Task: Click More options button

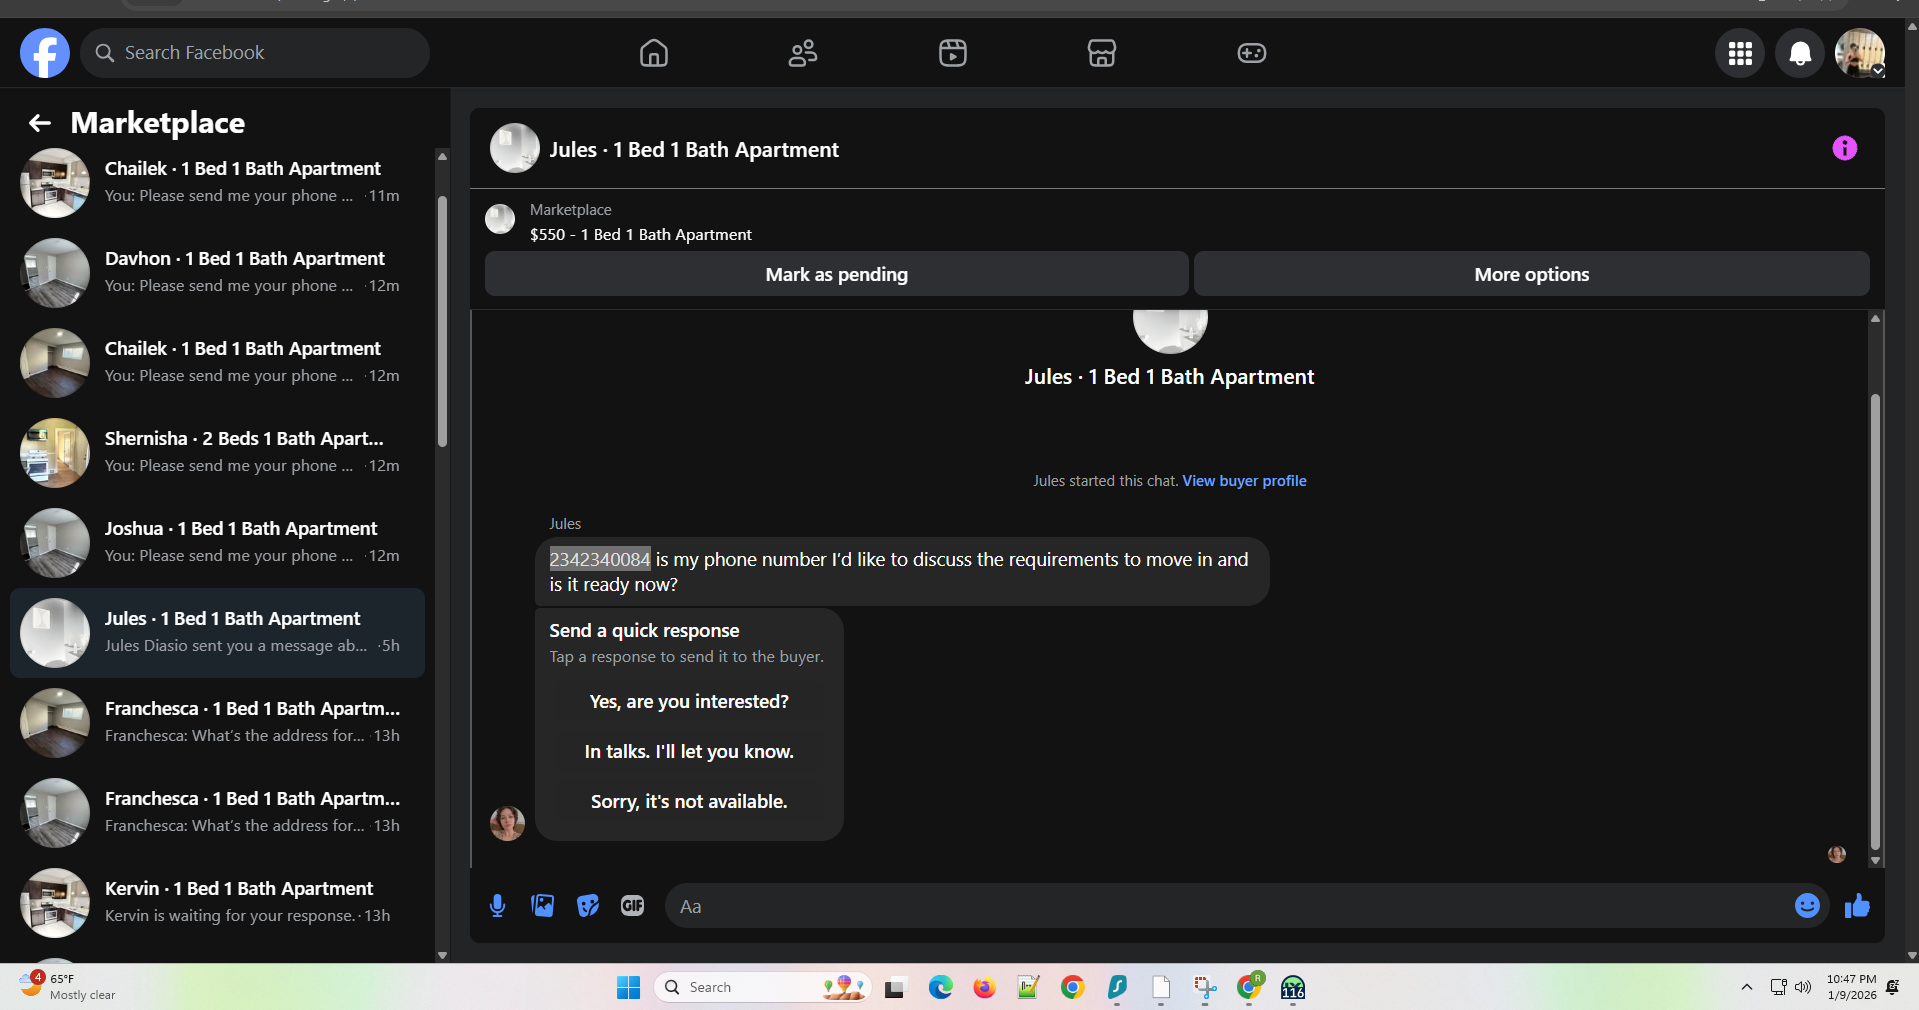Action: tap(1532, 274)
